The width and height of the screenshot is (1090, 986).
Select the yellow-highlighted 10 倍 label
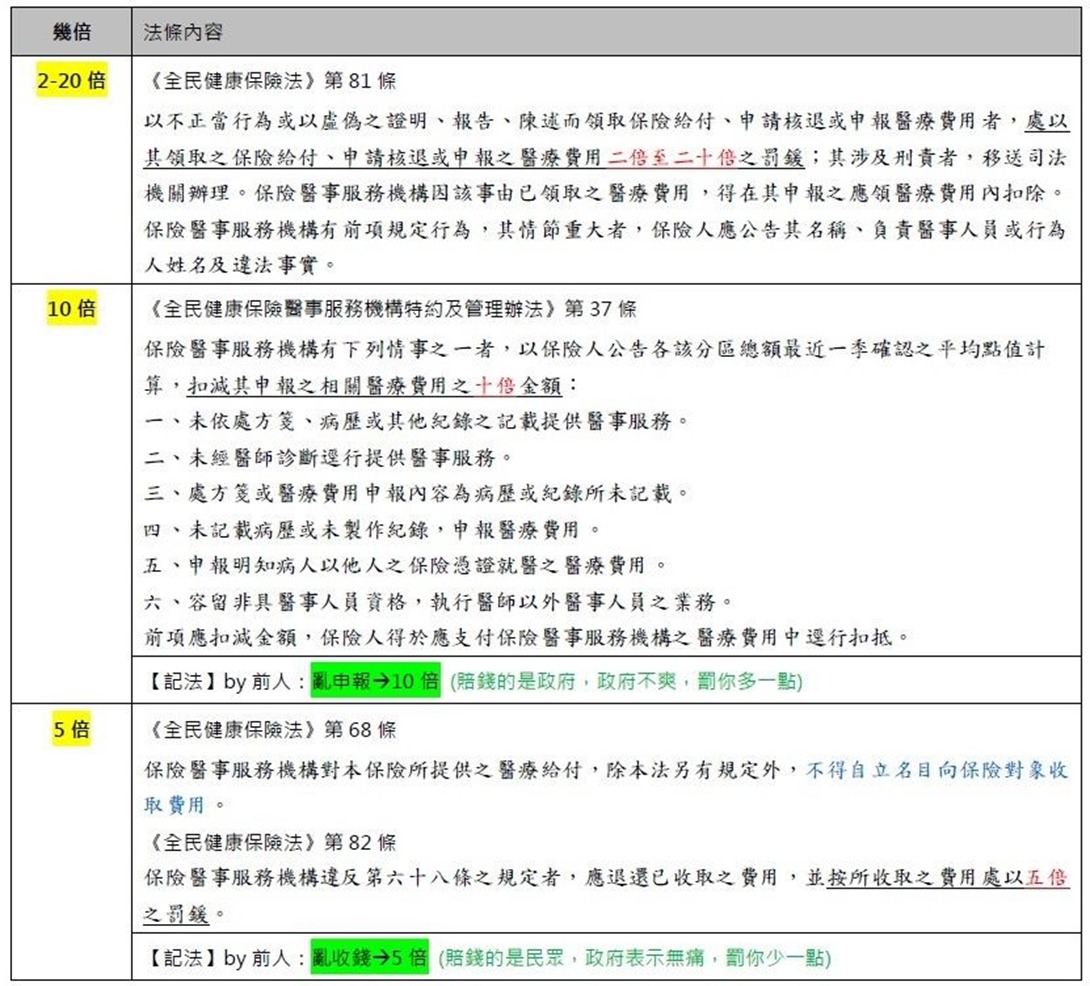tap(71, 309)
